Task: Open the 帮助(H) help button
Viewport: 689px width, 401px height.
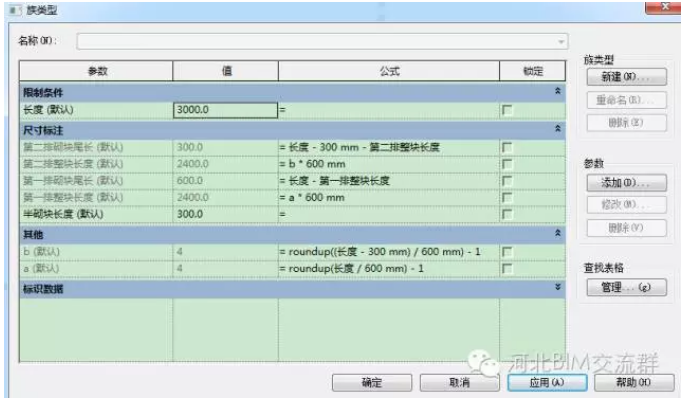Action: 634,383
